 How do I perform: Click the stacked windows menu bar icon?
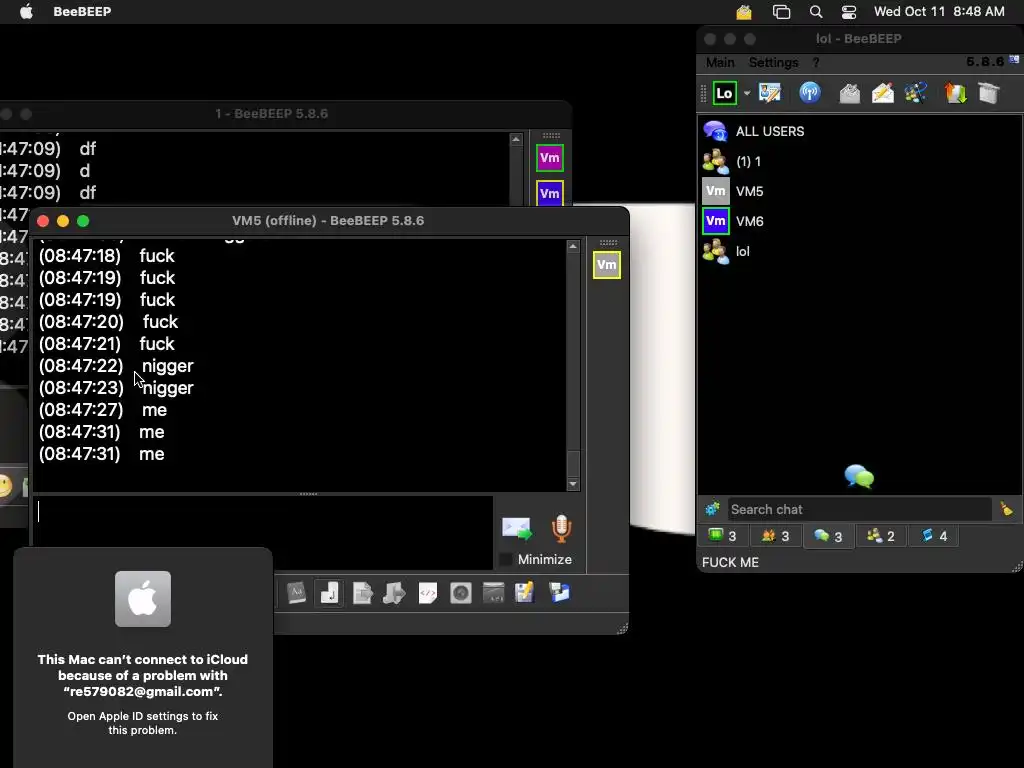click(x=781, y=12)
